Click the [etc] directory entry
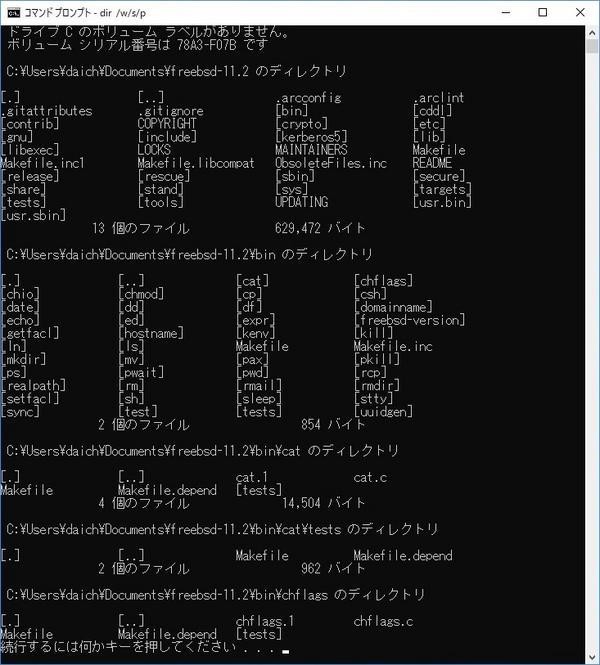Image resolution: width=600 pixels, height=665 pixels. click(x=429, y=124)
